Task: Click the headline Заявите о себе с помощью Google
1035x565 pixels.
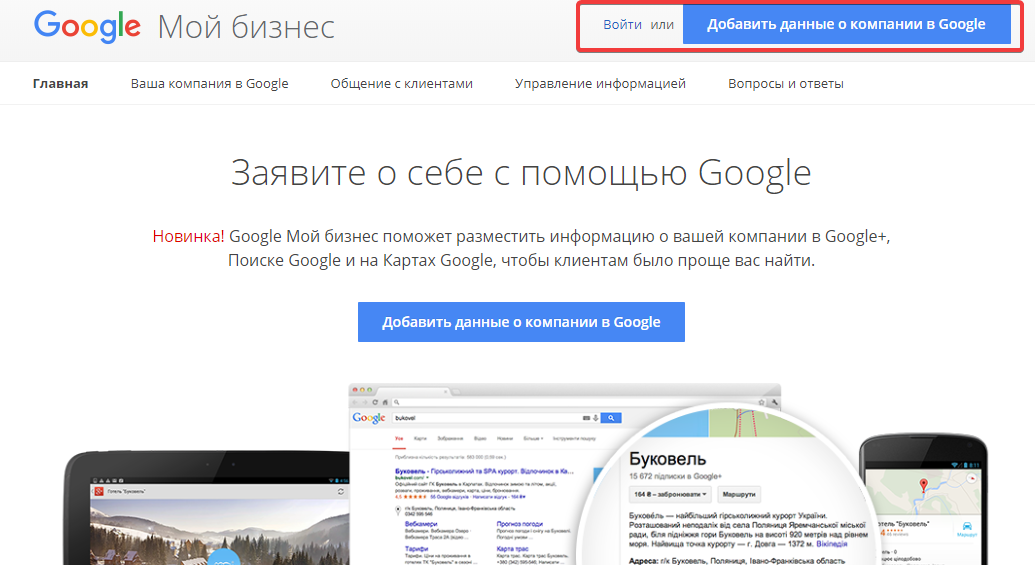Action: coord(521,174)
